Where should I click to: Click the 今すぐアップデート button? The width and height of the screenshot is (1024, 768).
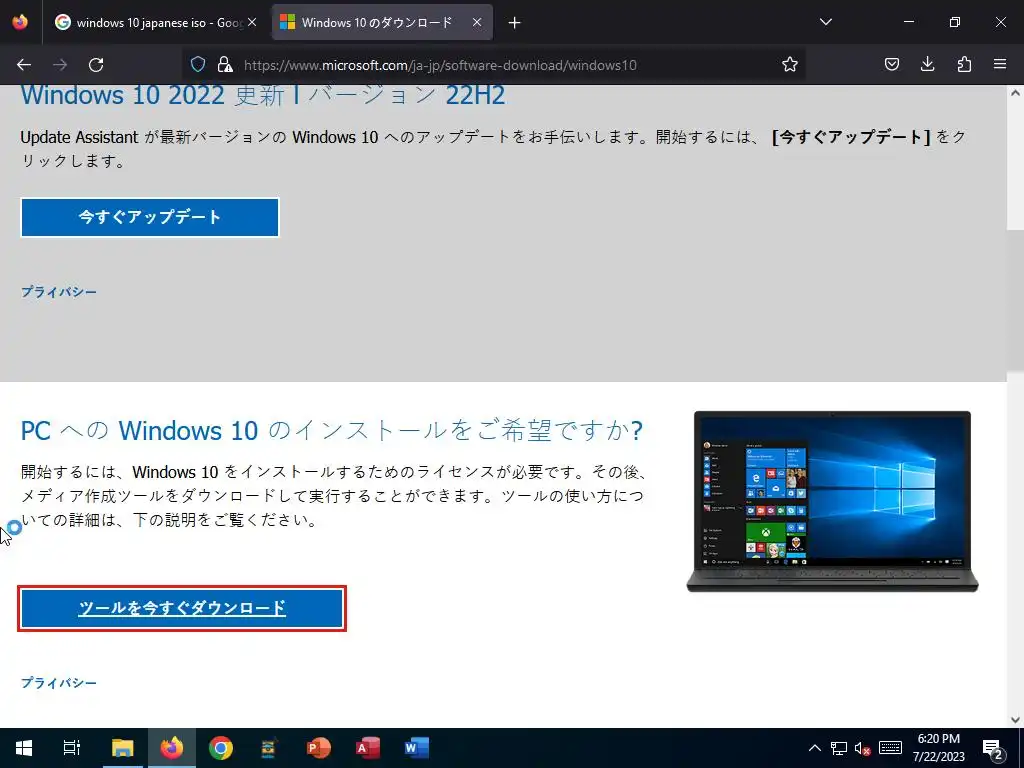click(150, 217)
